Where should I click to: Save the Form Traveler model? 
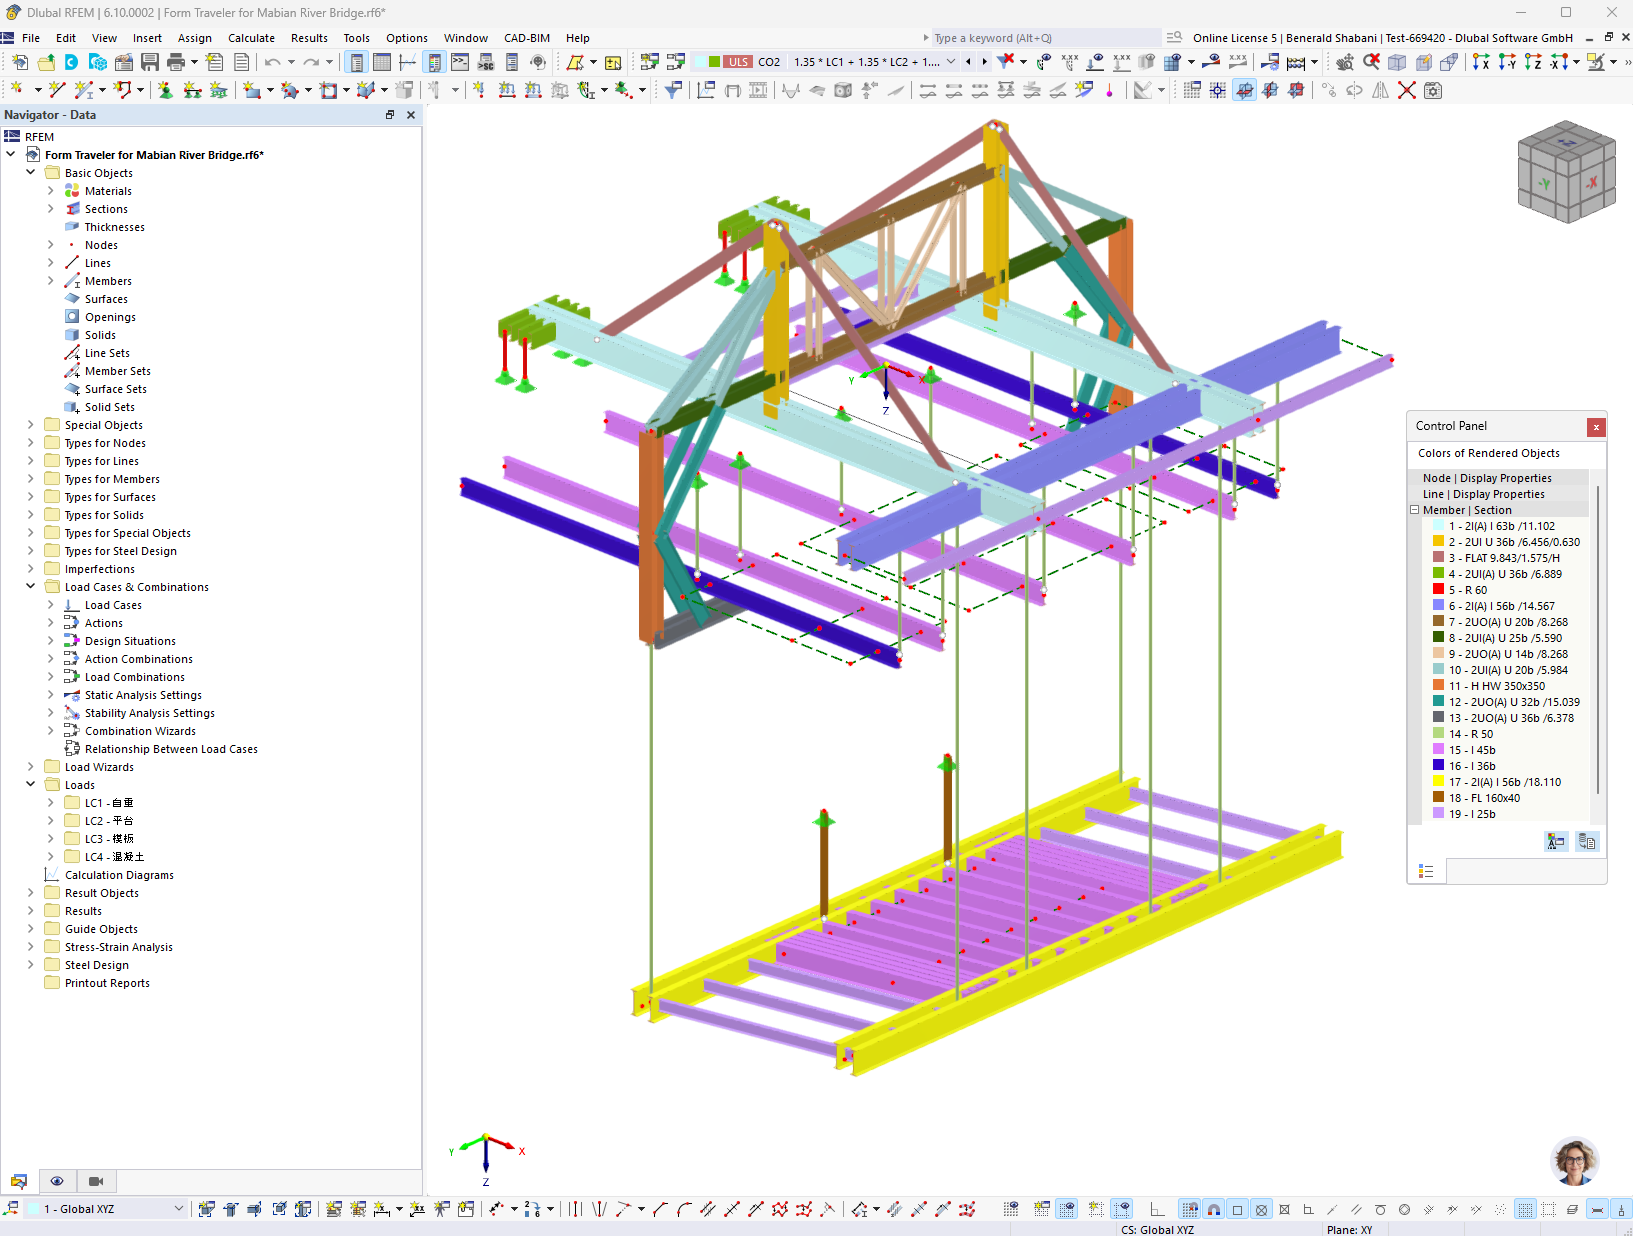coord(148,62)
